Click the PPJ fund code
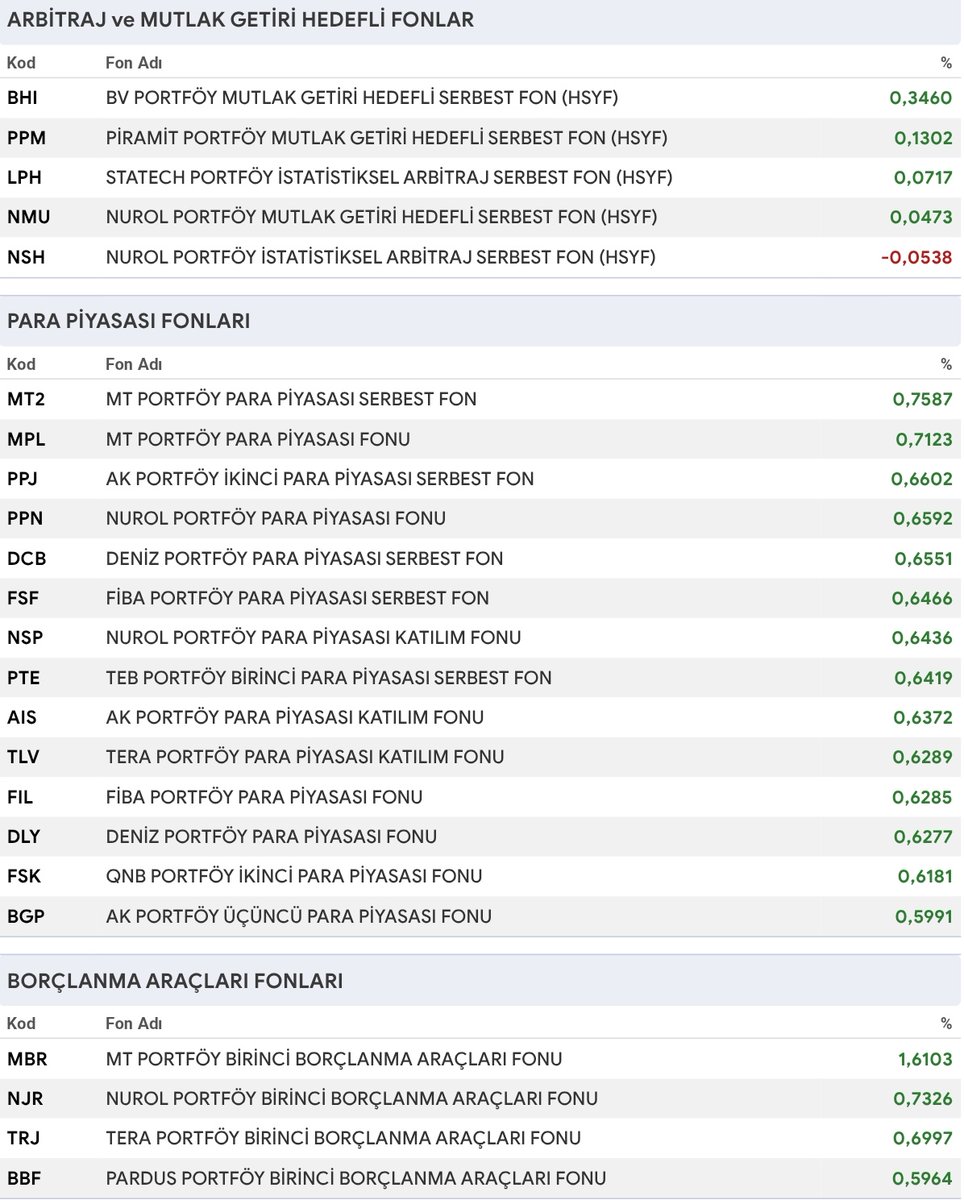The width and height of the screenshot is (964, 1200). tap(24, 479)
